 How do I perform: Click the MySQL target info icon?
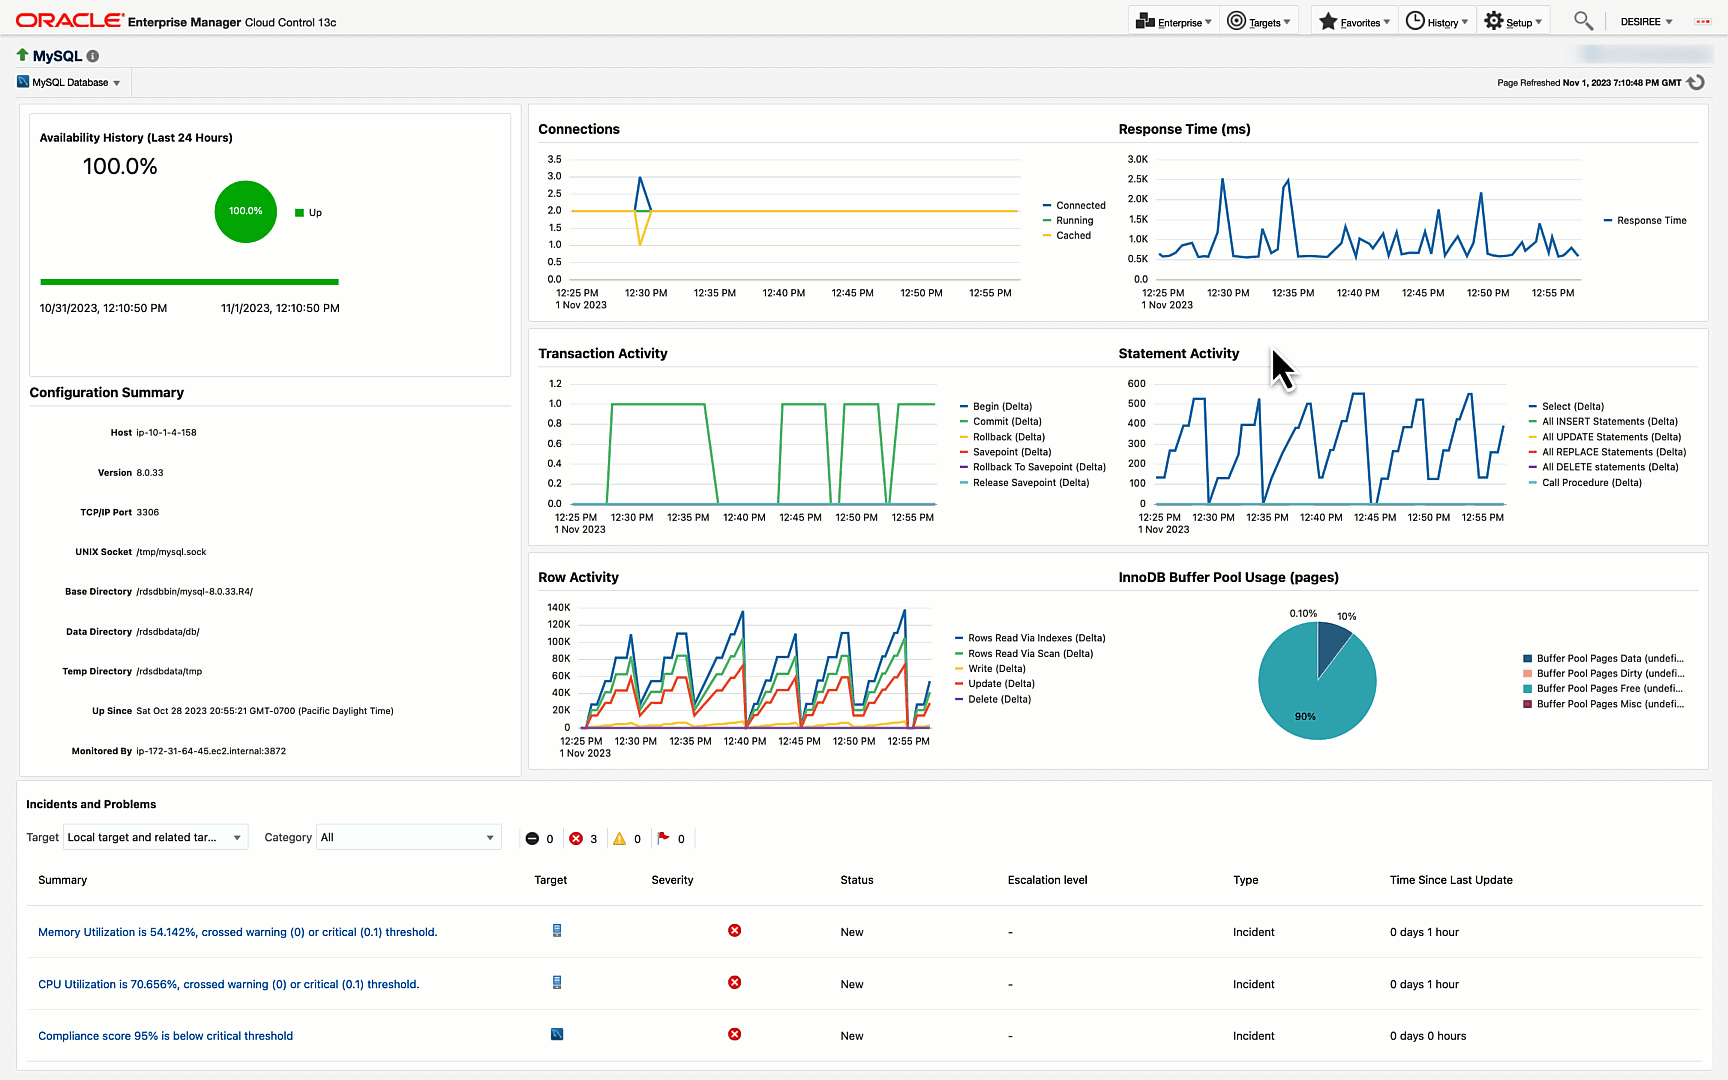pos(93,57)
